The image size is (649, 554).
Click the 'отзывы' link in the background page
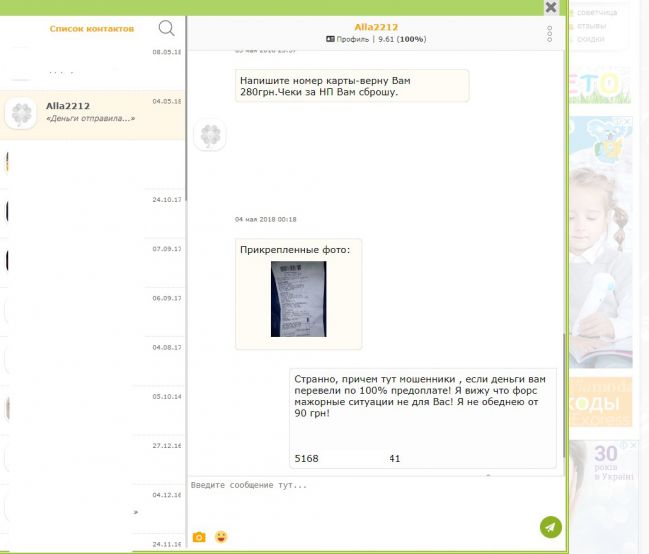point(591,26)
